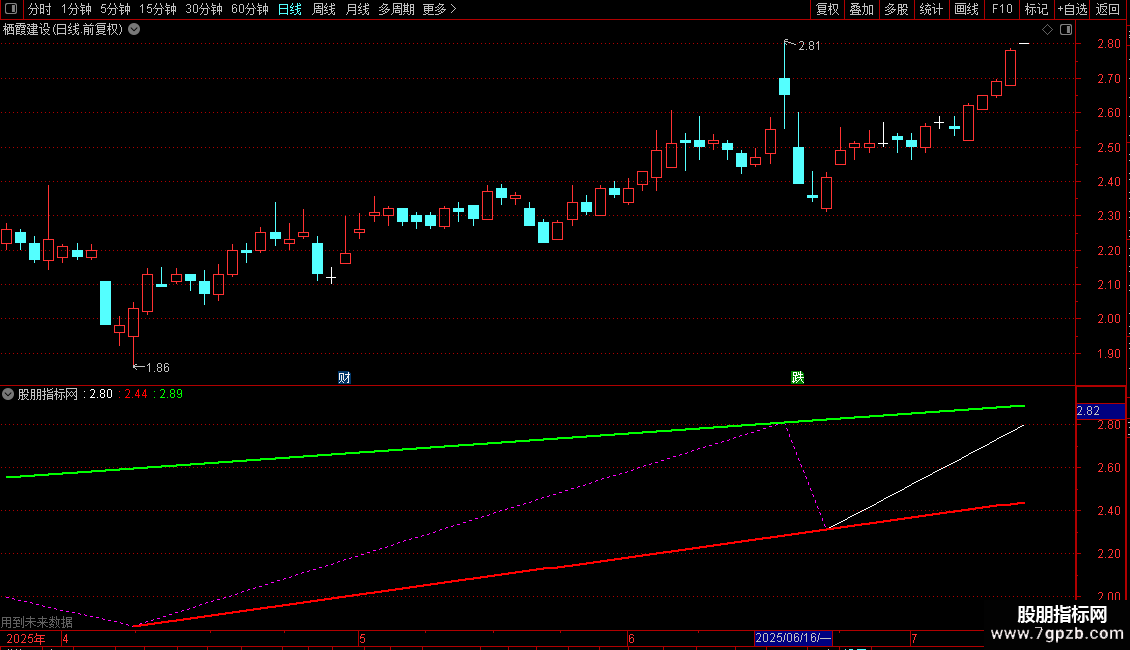Viewport: 1130px width, 650px height.
Task: Click the panel layout icon at top-left
Action: pos(11,9)
